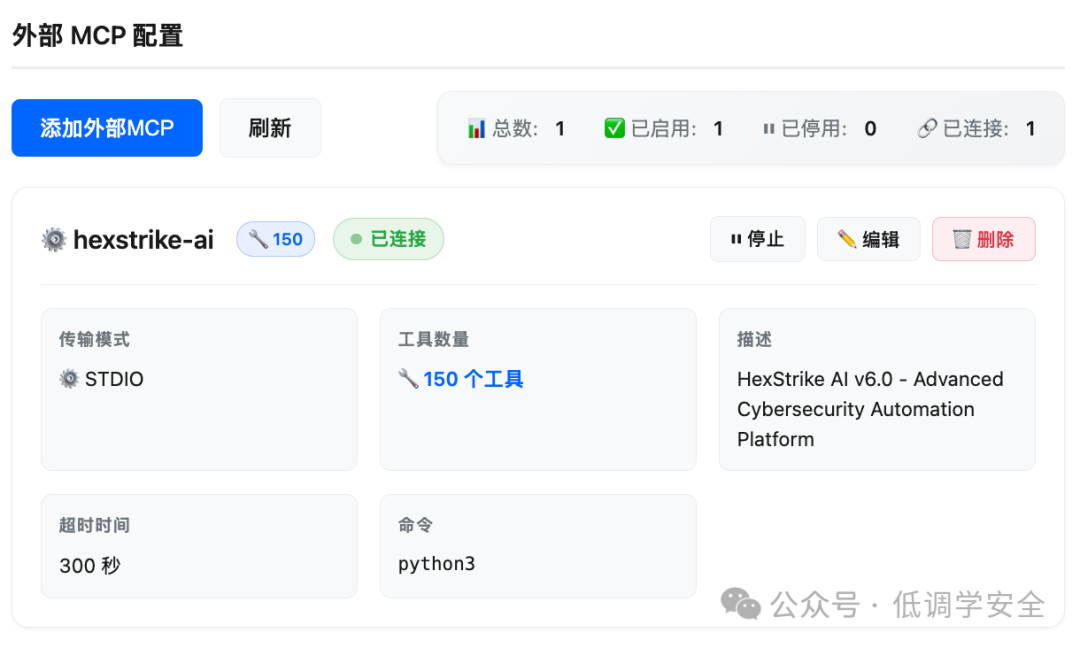The height and width of the screenshot is (648, 1080).
Task: Add a new external MCP with 添加外部MCP
Action: point(107,128)
